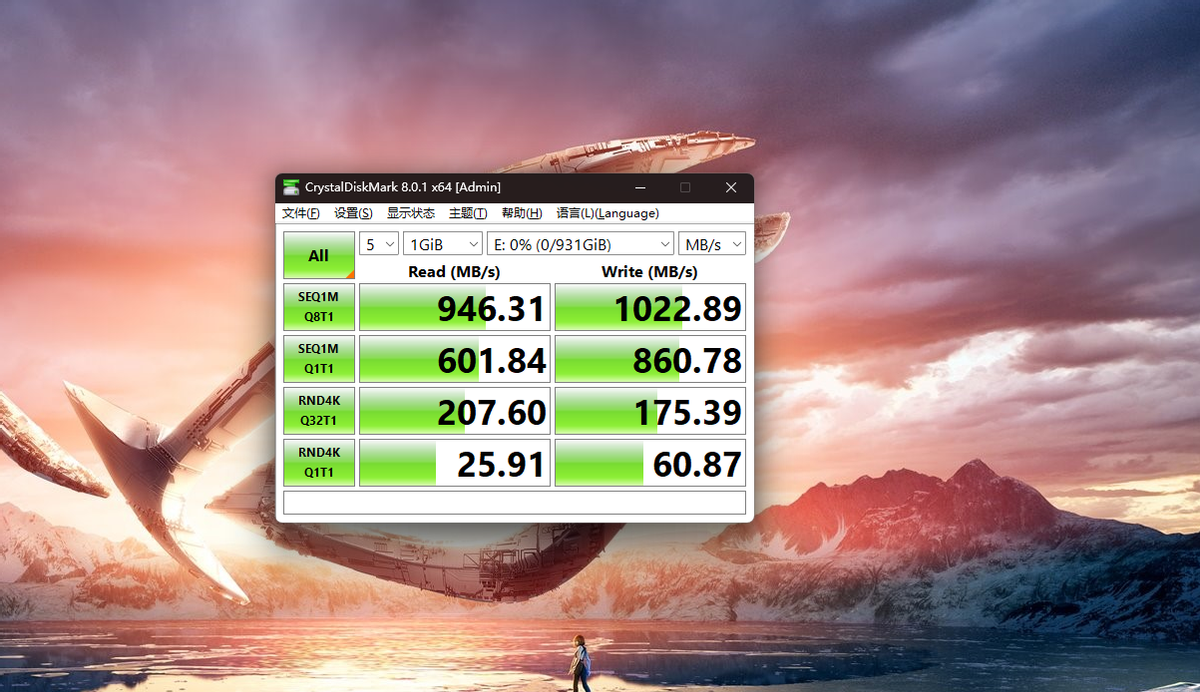1200x692 pixels.
Task: Click the RND4K Q1T1 write value 60.87
Action: tap(650, 463)
